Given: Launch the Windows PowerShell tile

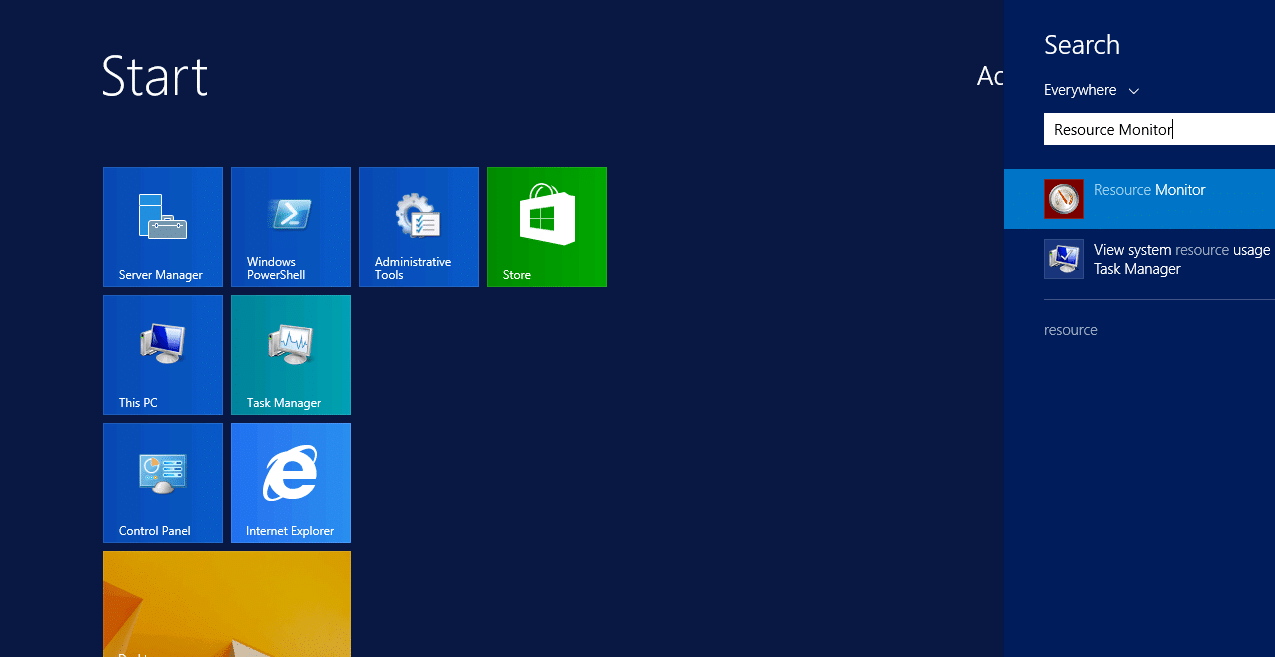Looking at the screenshot, I should point(291,227).
